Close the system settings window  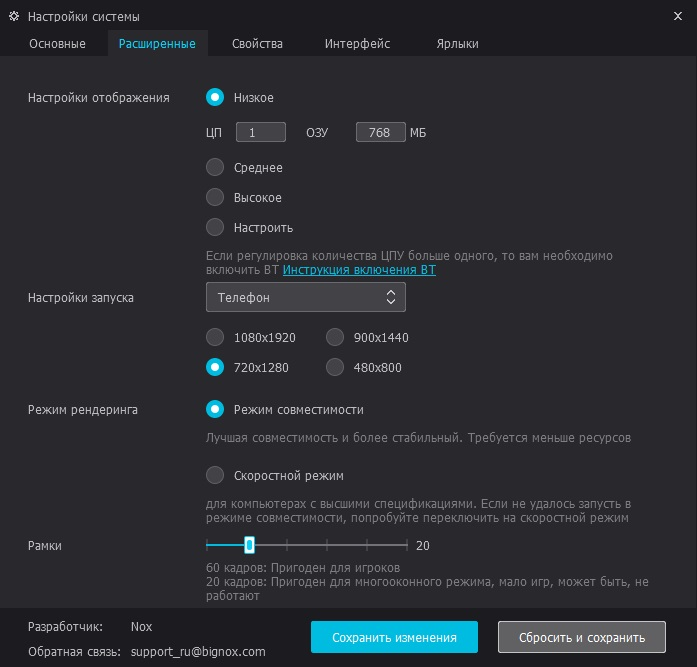click(680, 16)
